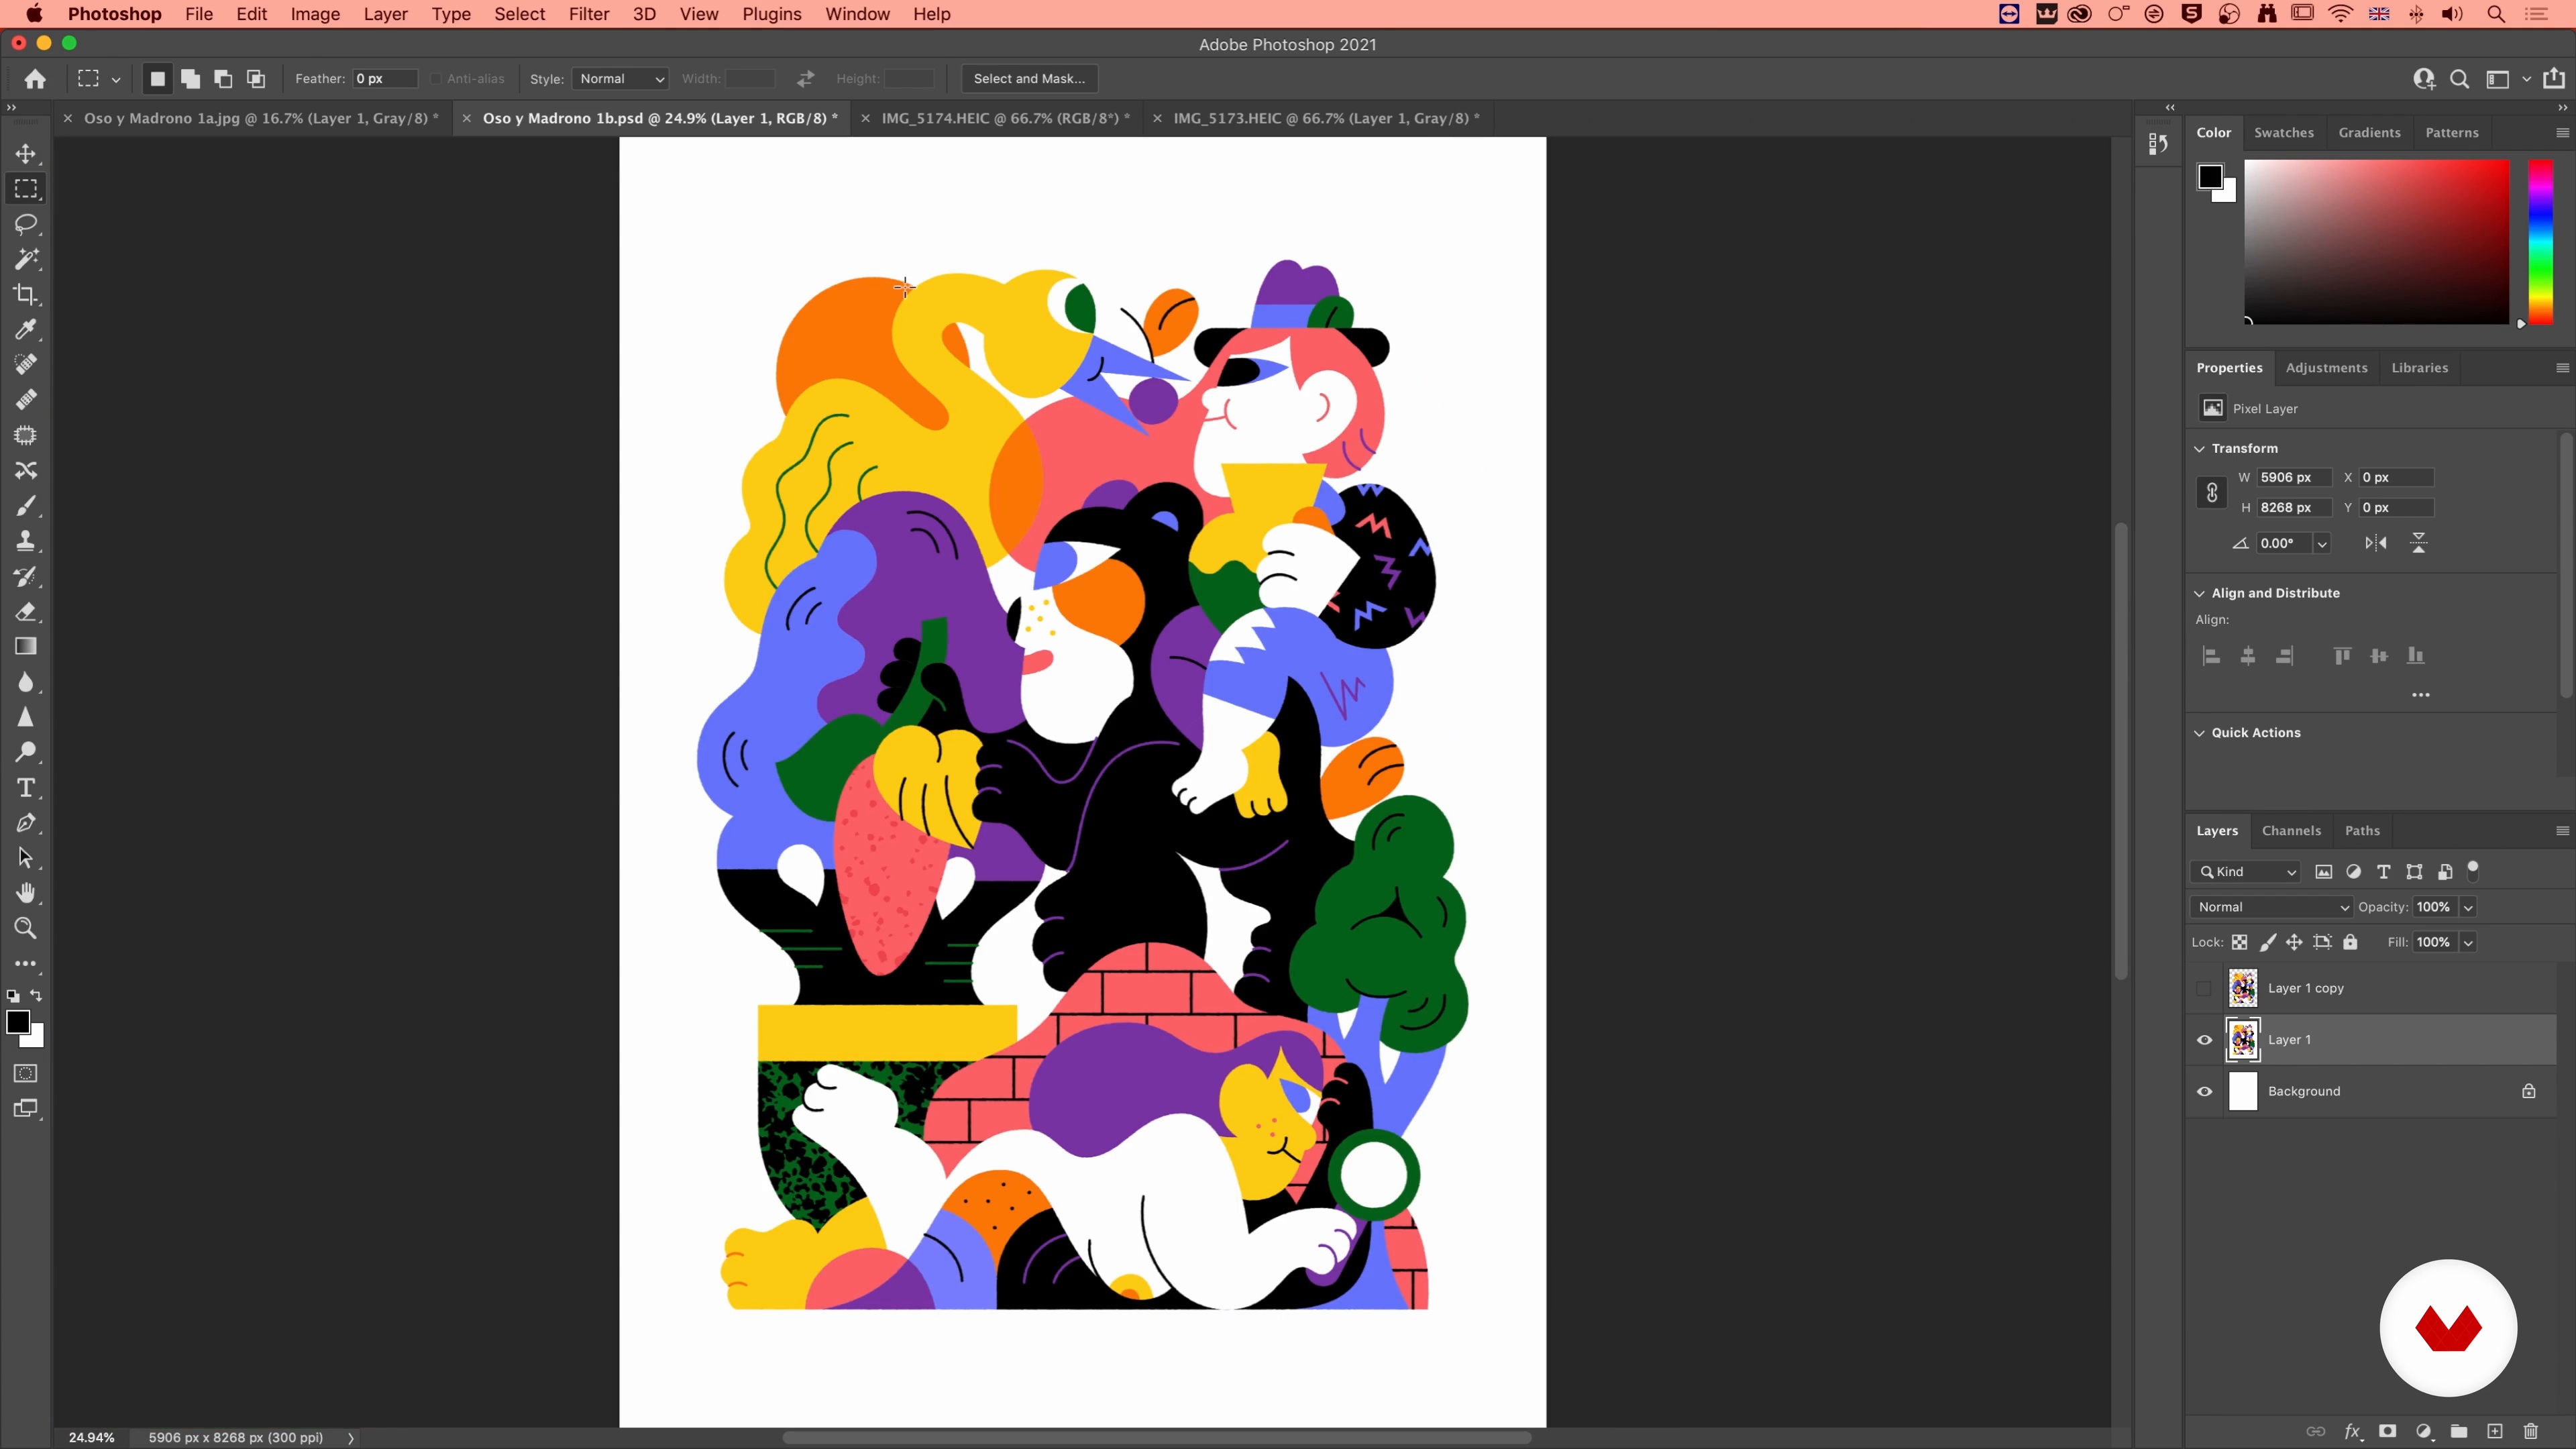Select the Hand tool
Viewport: 2576px width, 1449px height.
point(26,893)
